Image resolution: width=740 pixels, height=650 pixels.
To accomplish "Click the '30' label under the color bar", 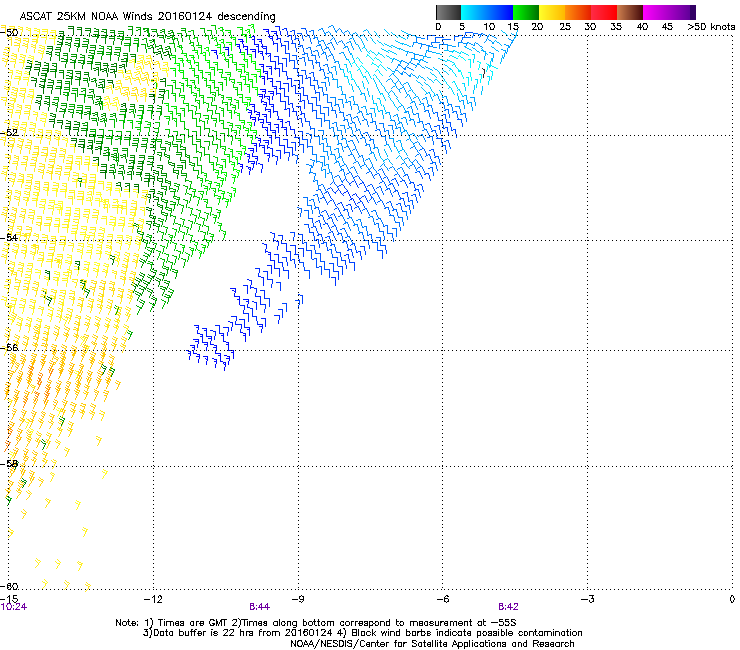I will 590,27.
